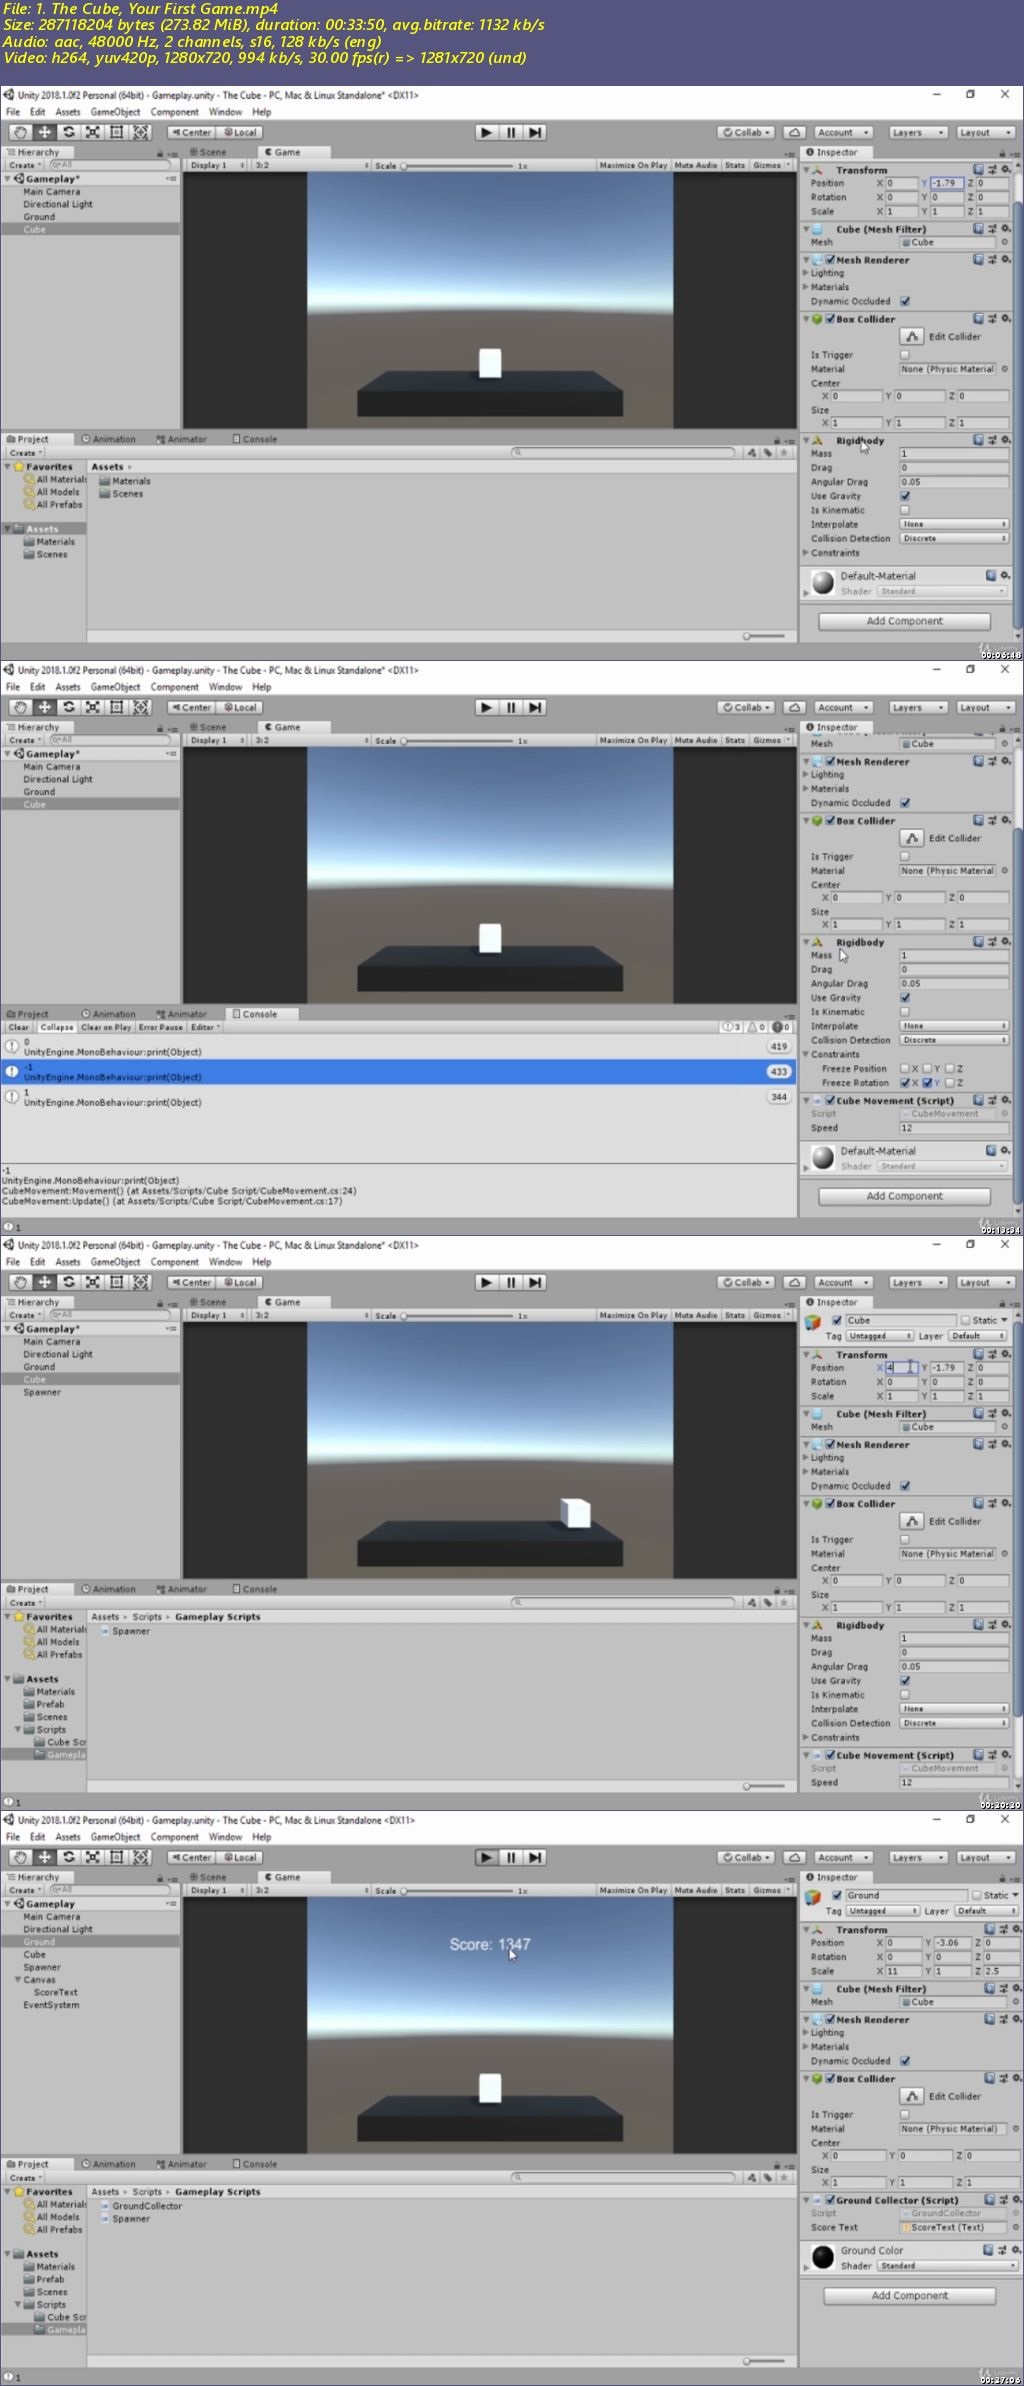Click Edit Collider icon in the Ground inspector
1024x2386 pixels.
tap(912, 2096)
